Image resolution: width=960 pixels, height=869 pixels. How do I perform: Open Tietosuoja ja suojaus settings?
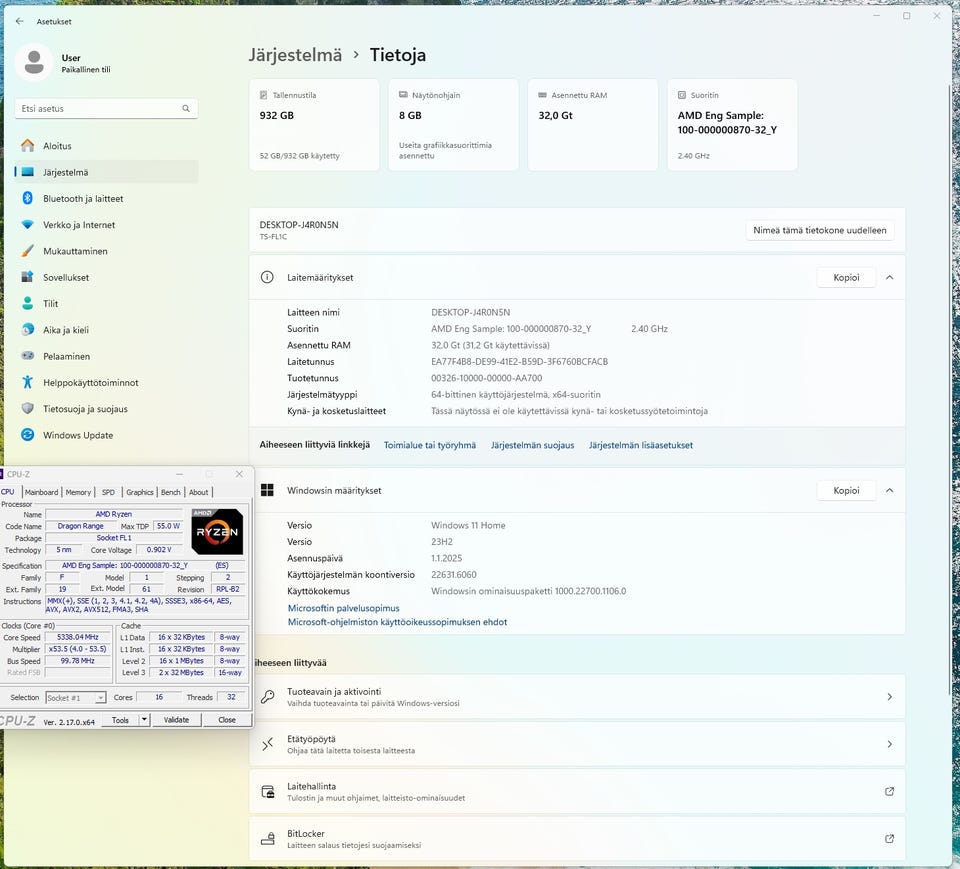pos(106,409)
